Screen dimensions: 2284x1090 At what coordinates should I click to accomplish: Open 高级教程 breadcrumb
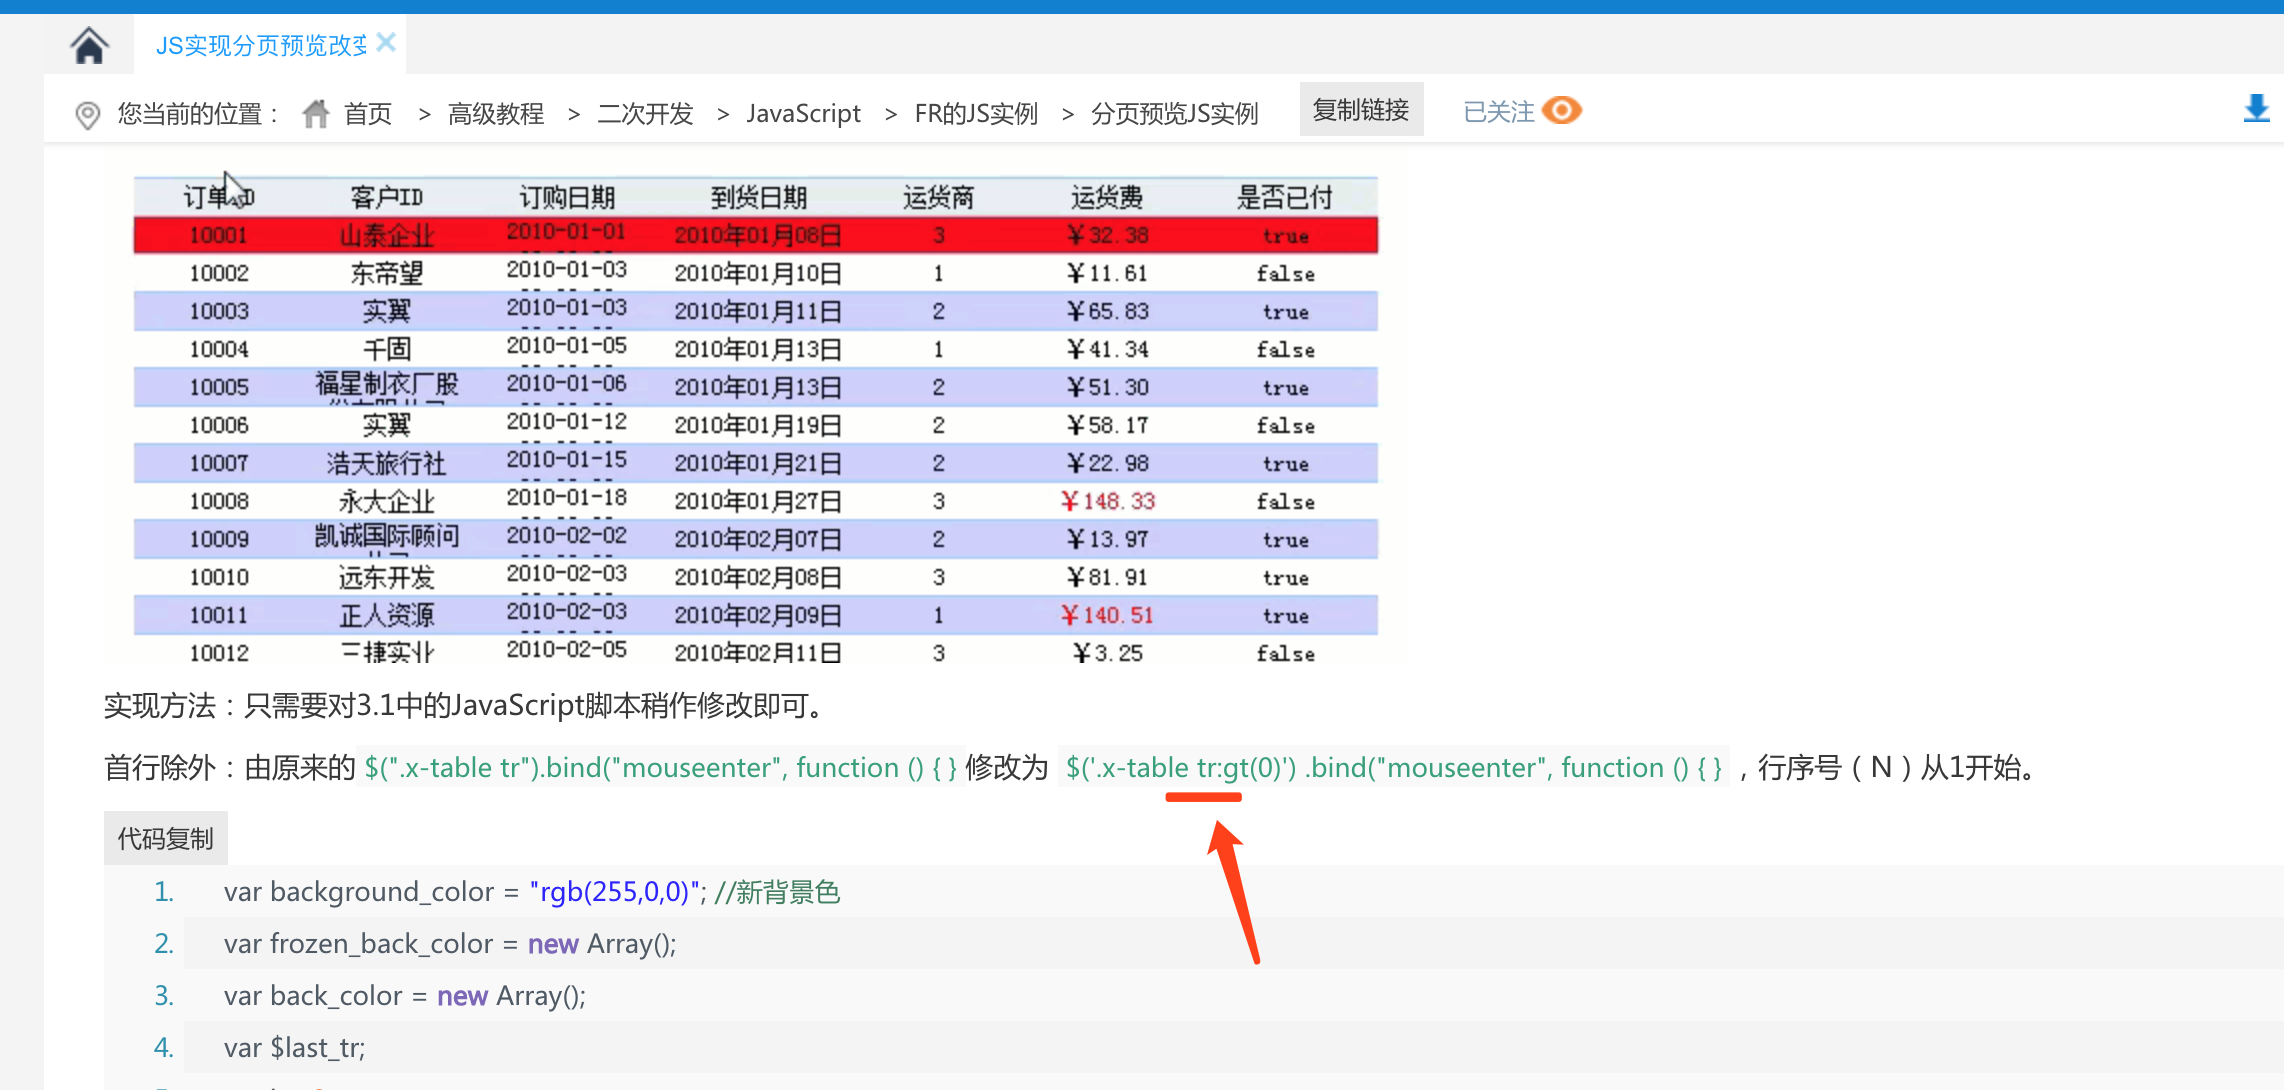(x=496, y=114)
